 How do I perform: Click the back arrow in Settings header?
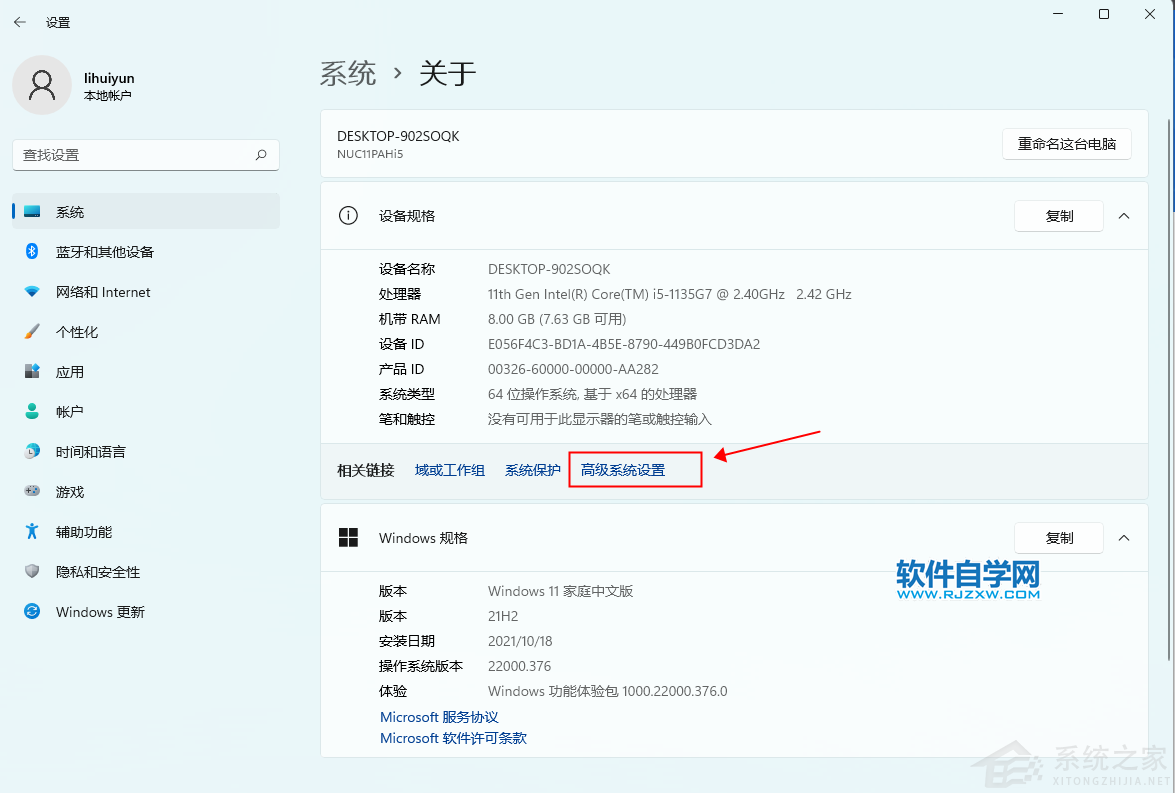click(x=19, y=22)
